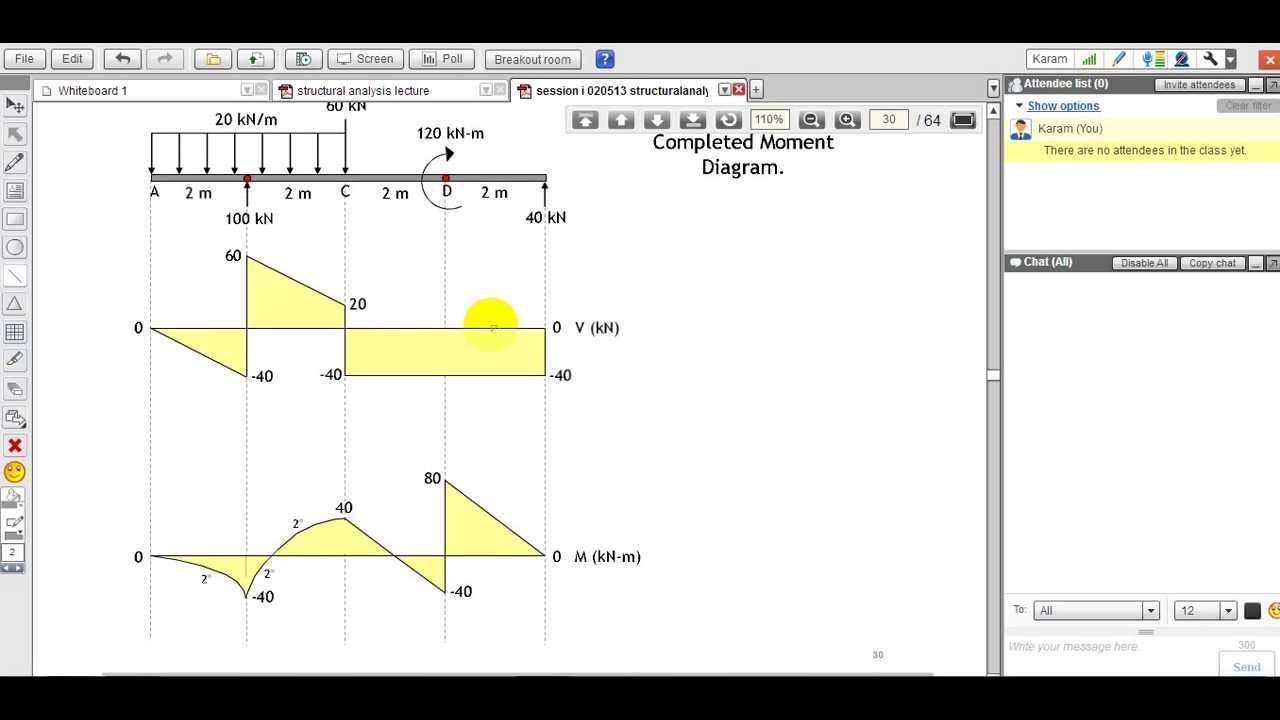
Task: Open the blue help question mark
Action: pyautogui.click(x=604, y=59)
